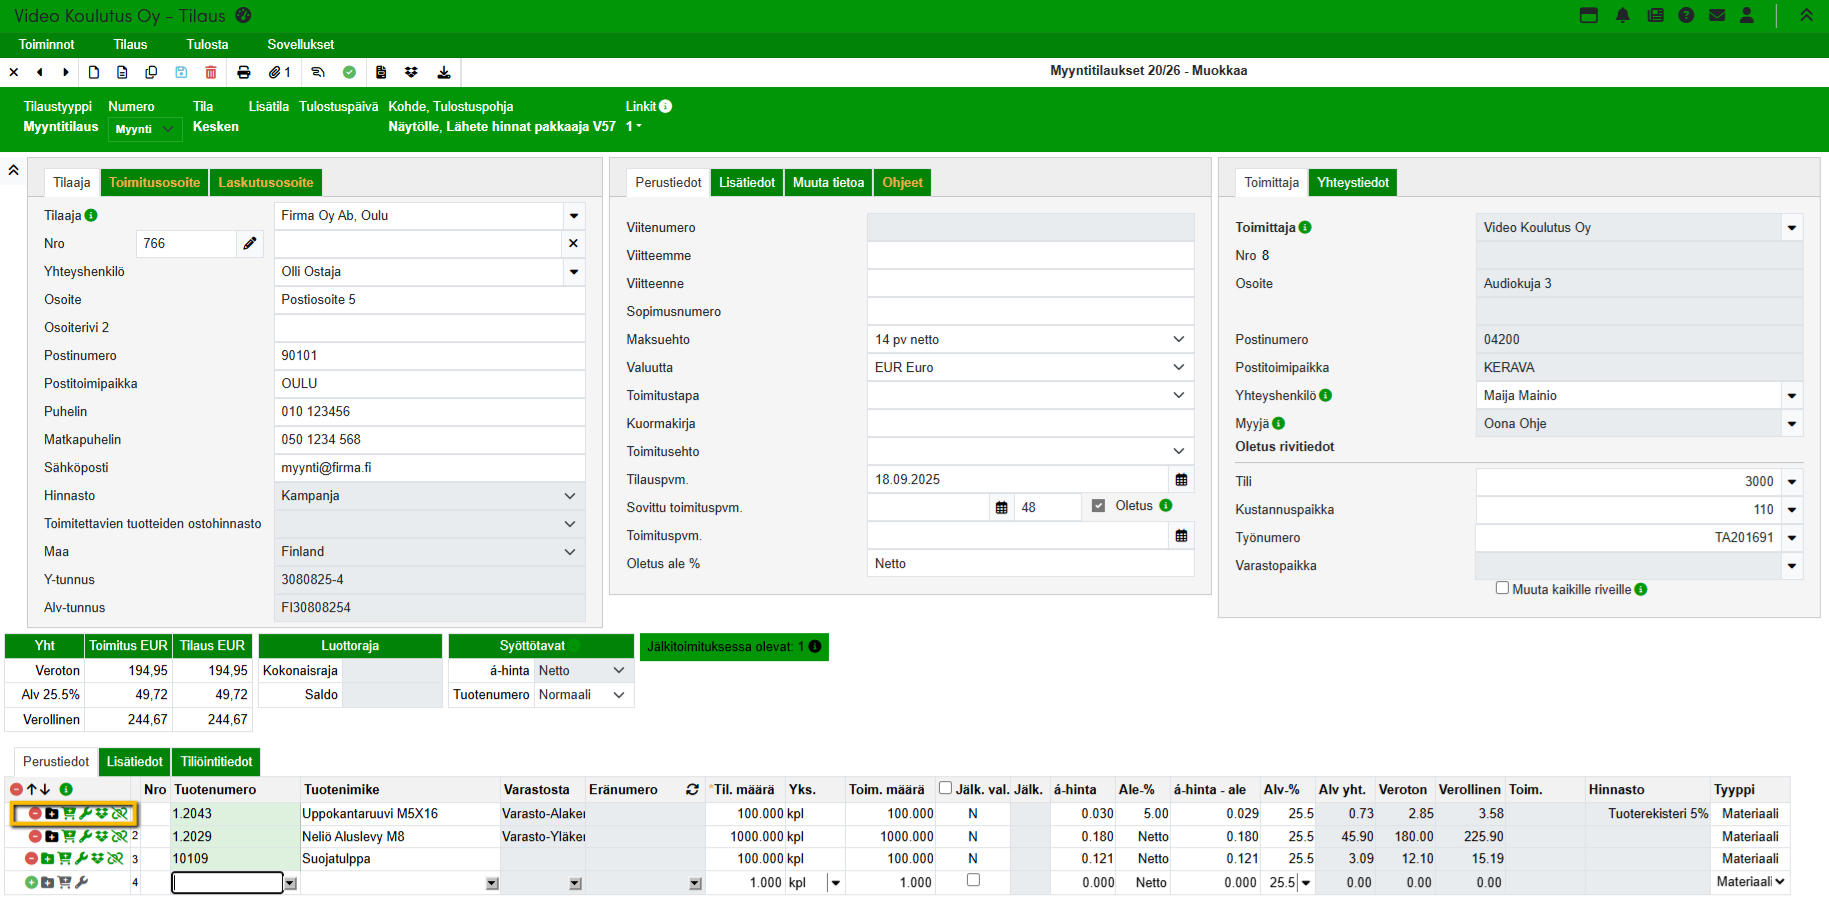Click the printer icon in the toolbar

pyautogui.click(x=244, y=72)
